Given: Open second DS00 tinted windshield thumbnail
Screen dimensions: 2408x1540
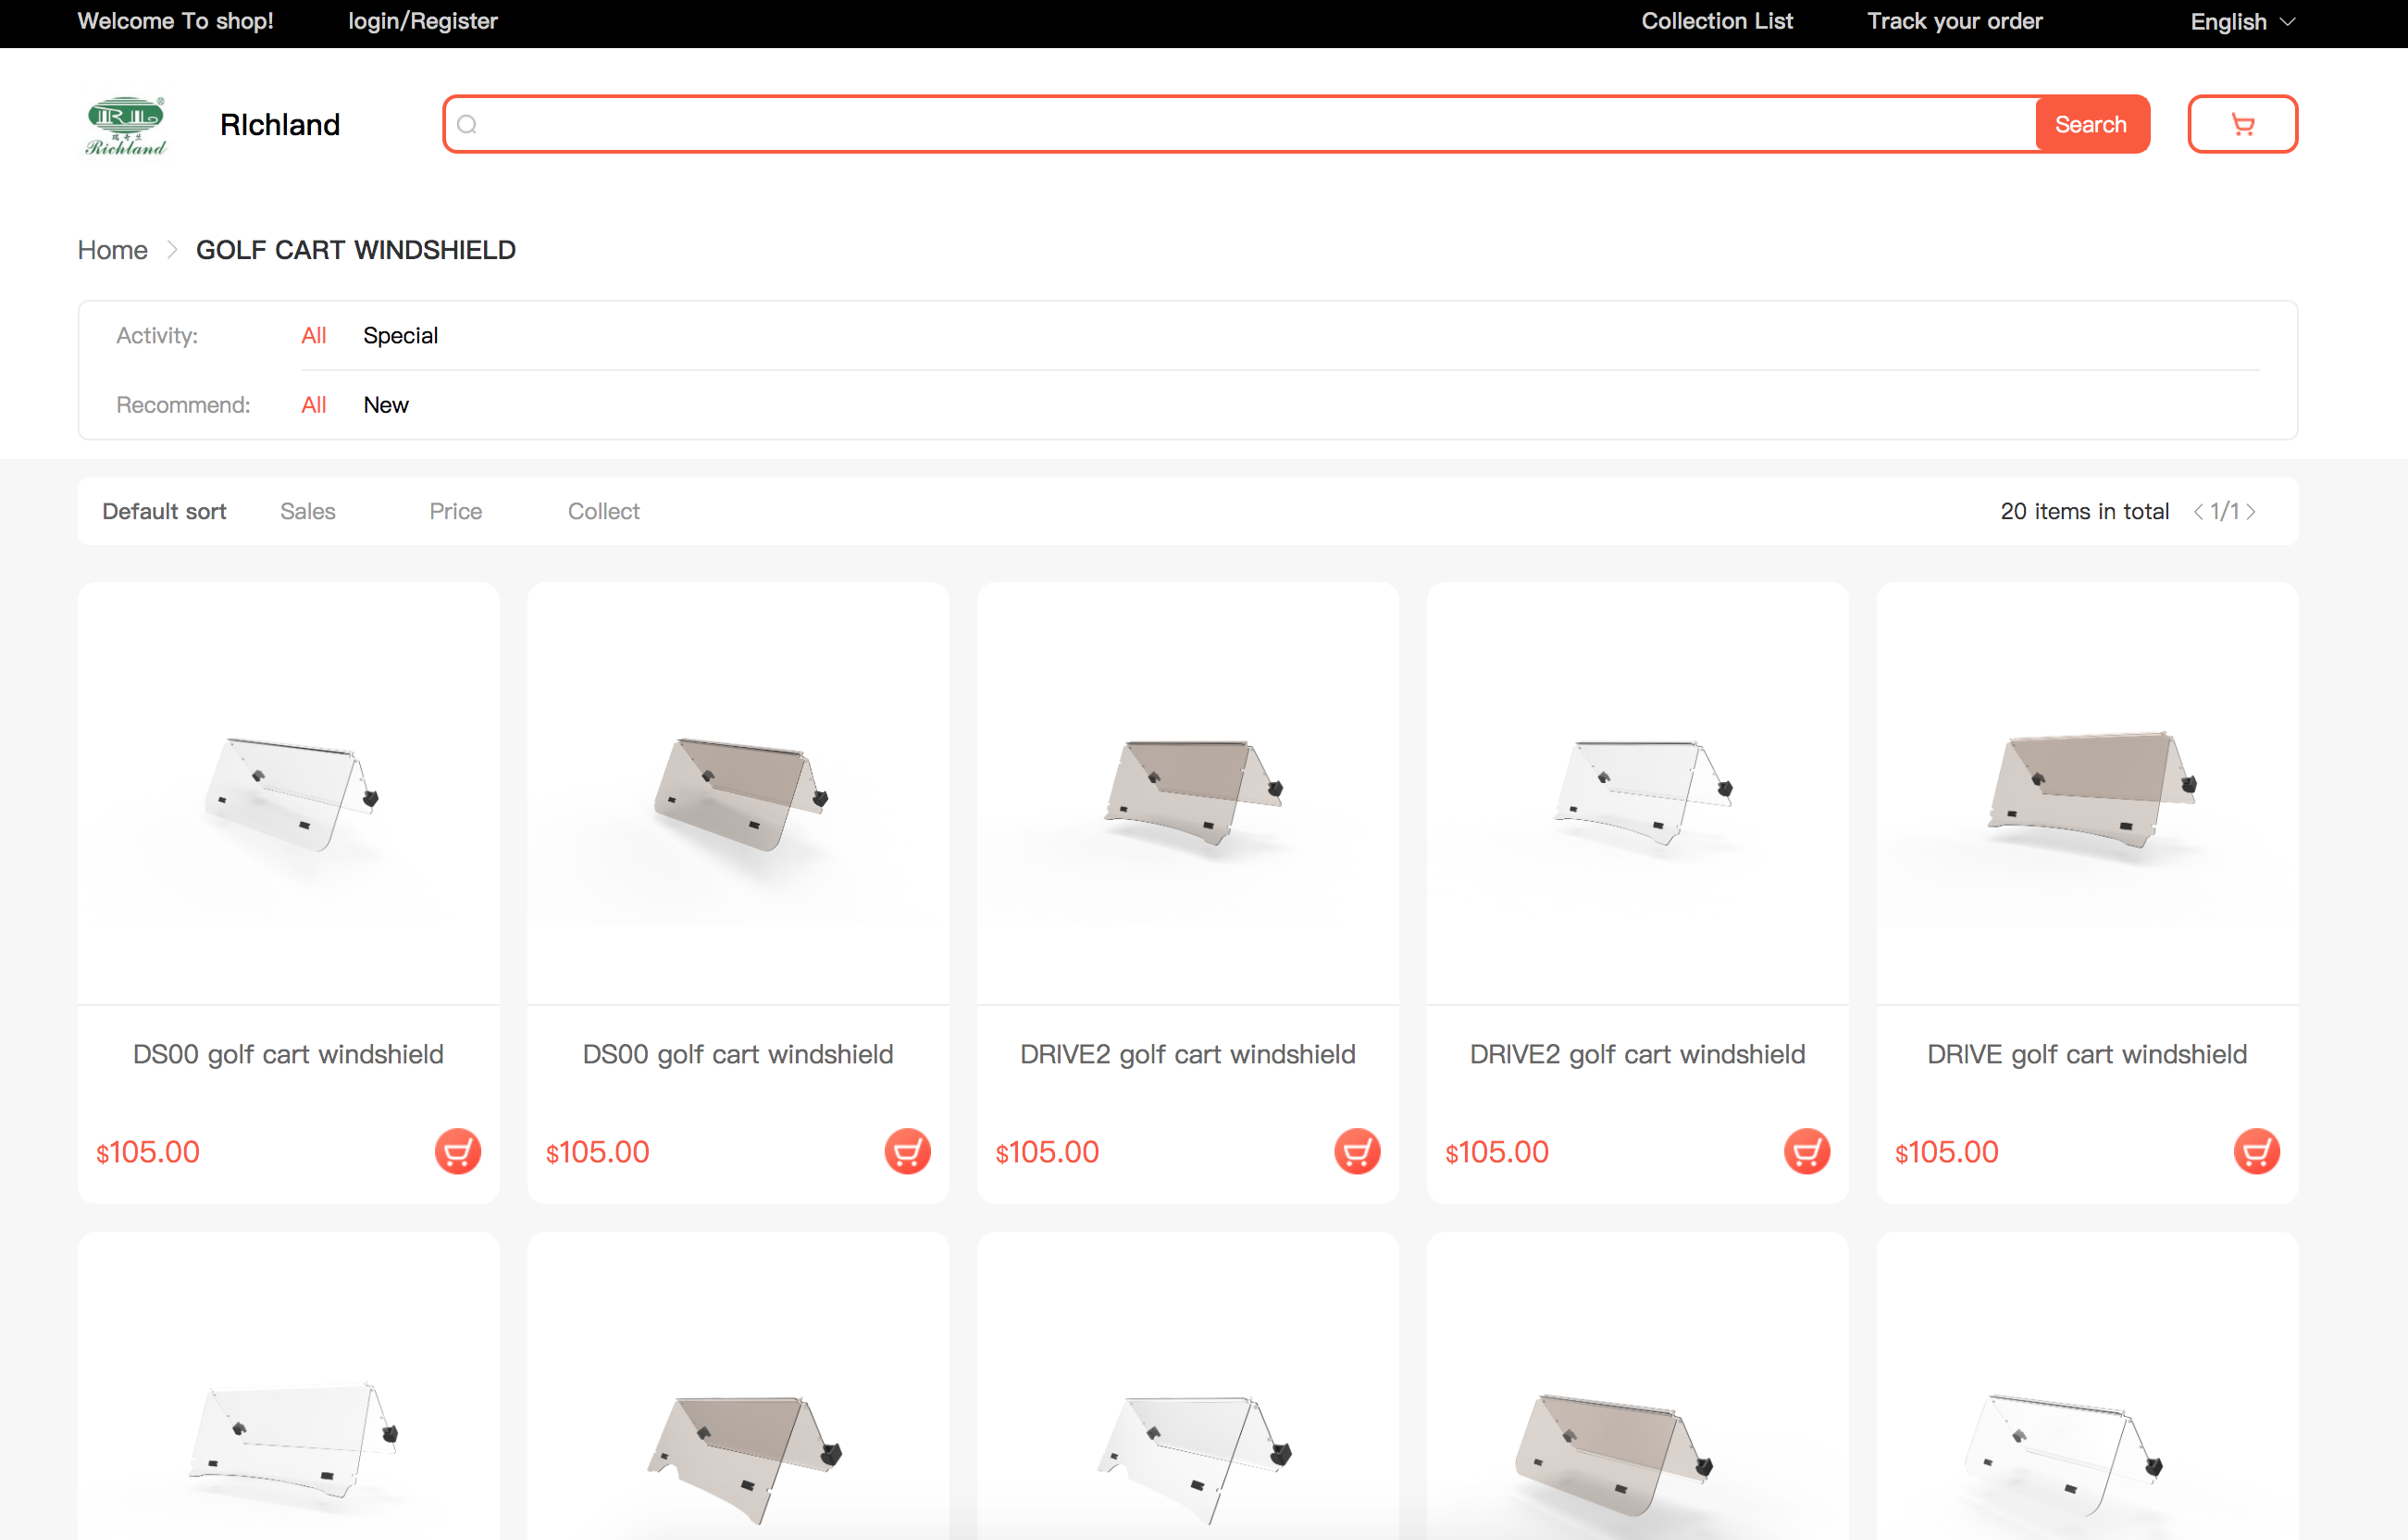Looking at the screenshot, I should [738, 793].
